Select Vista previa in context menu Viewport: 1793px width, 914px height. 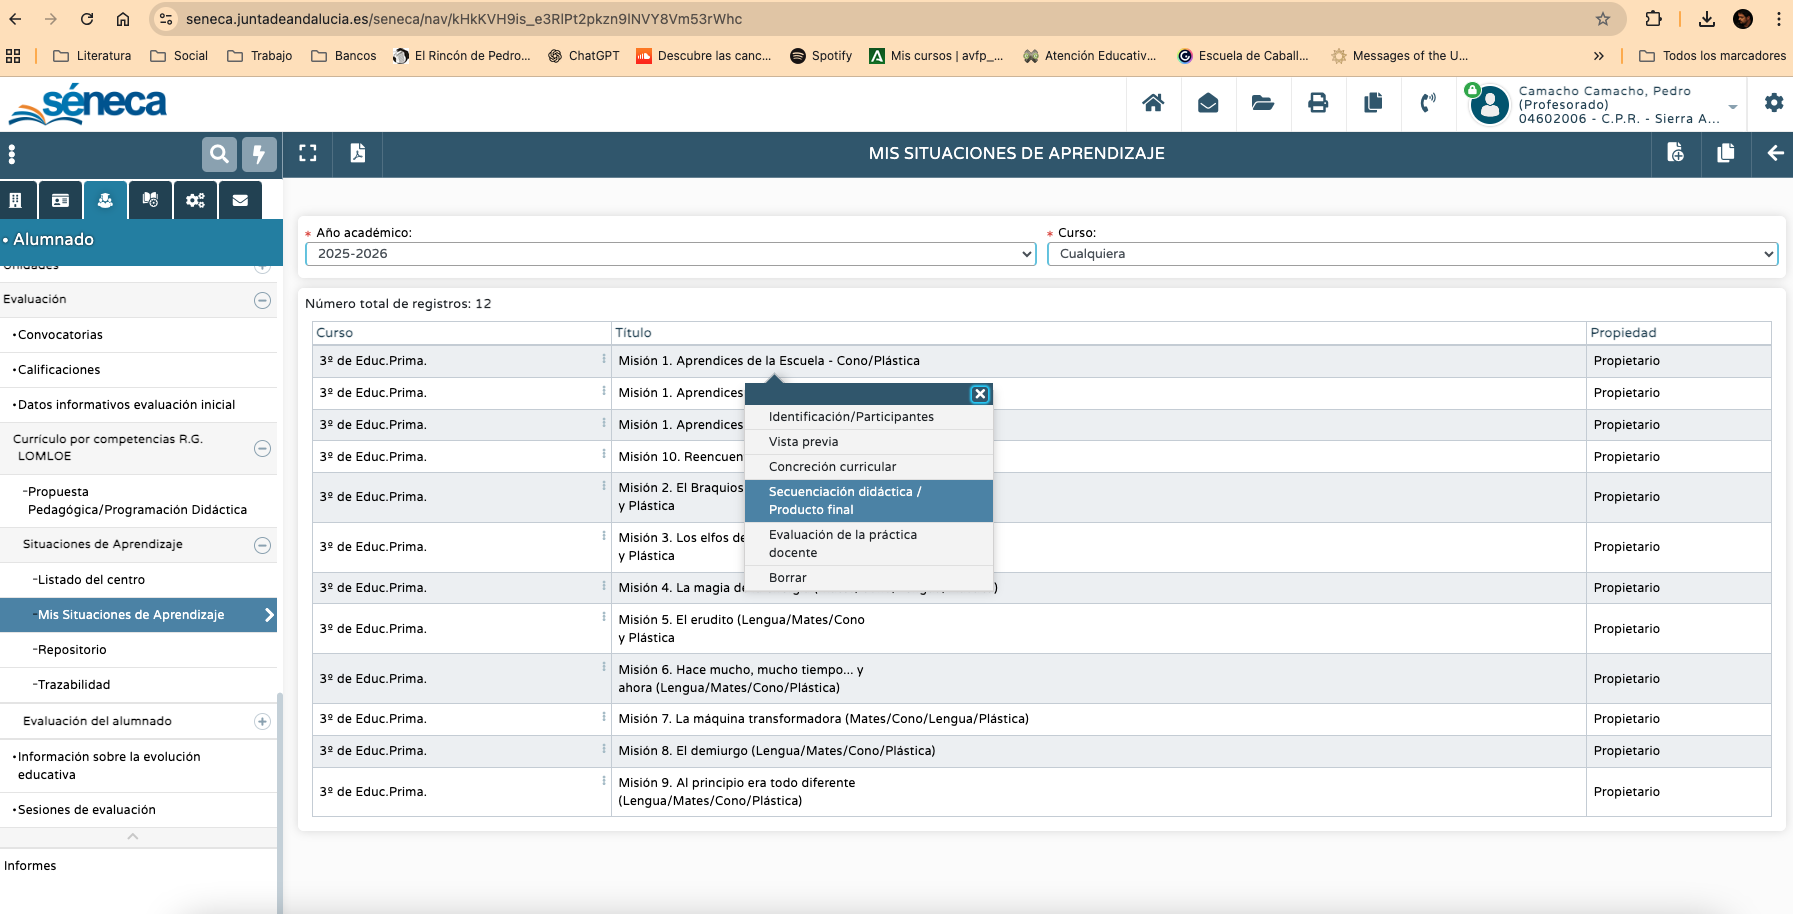(x=803, y=442)
